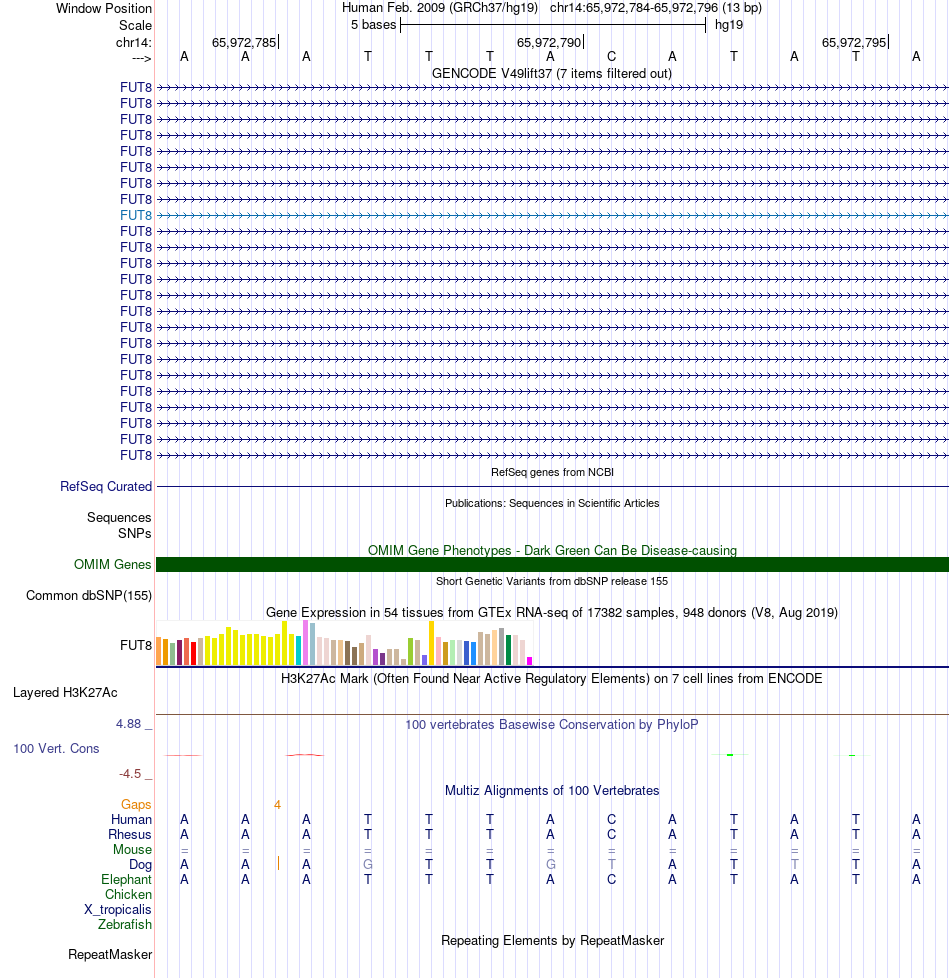Click the 'Elephant' alignment row label
Screen dimensions: 950x978
[127, 879]
